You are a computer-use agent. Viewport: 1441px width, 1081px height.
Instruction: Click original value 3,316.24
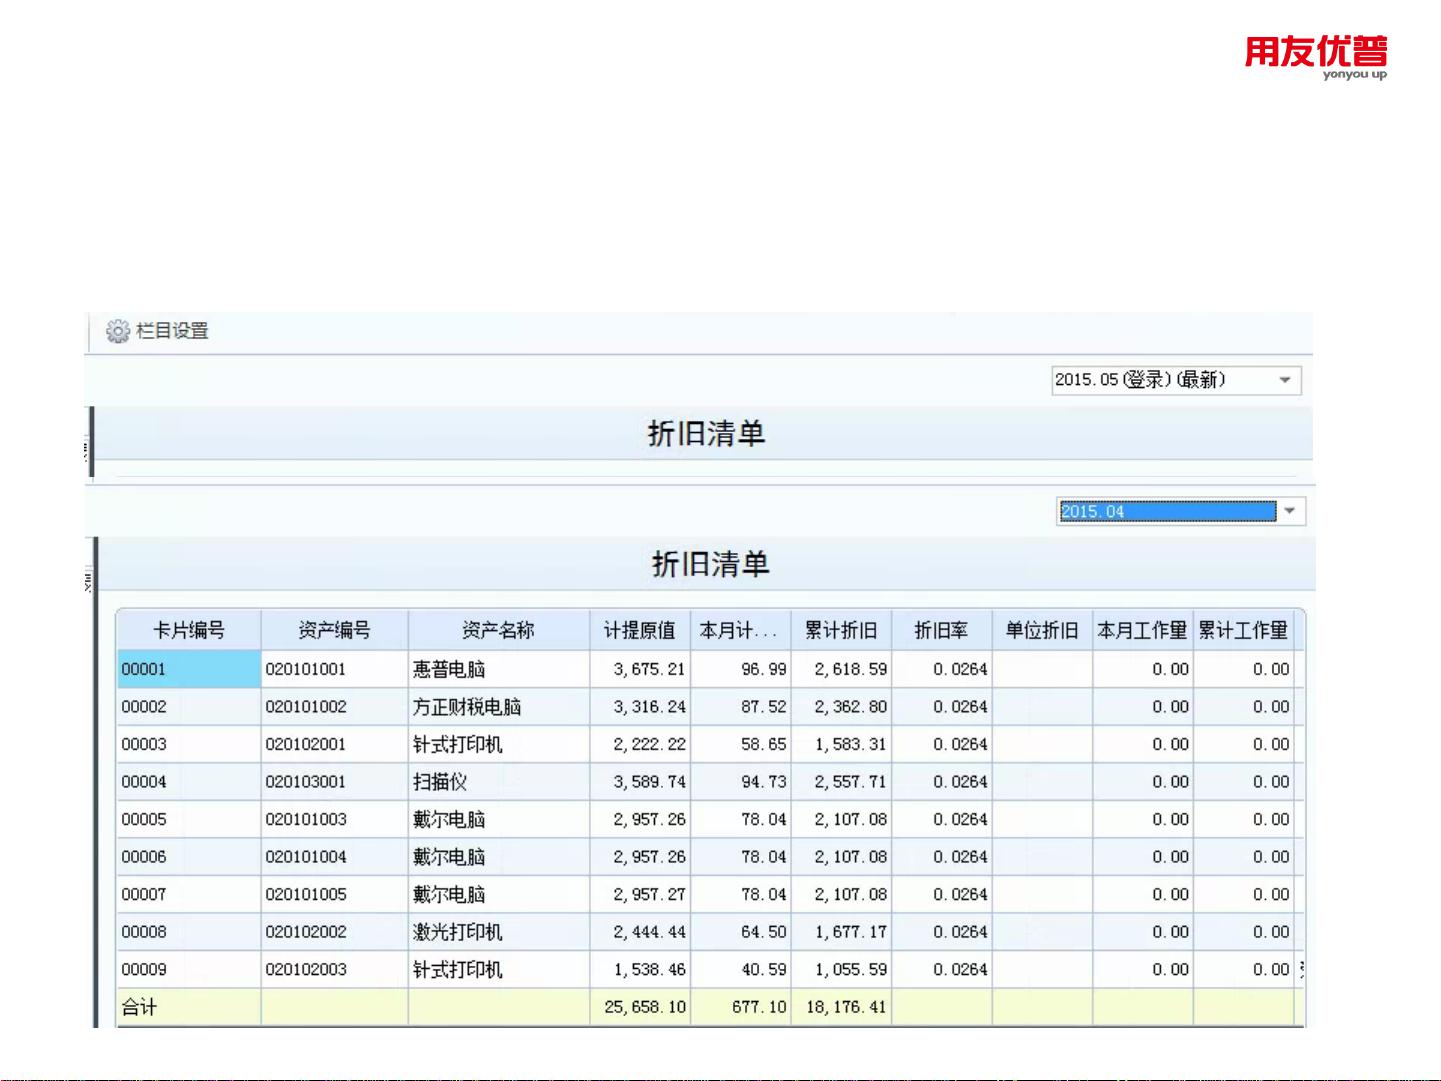coord(650,707)
